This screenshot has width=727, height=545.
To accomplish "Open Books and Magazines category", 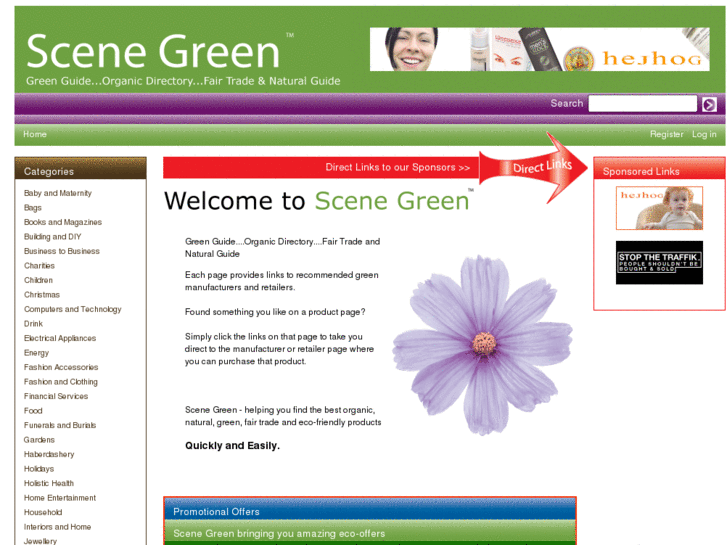I will [x=63, y=222].
